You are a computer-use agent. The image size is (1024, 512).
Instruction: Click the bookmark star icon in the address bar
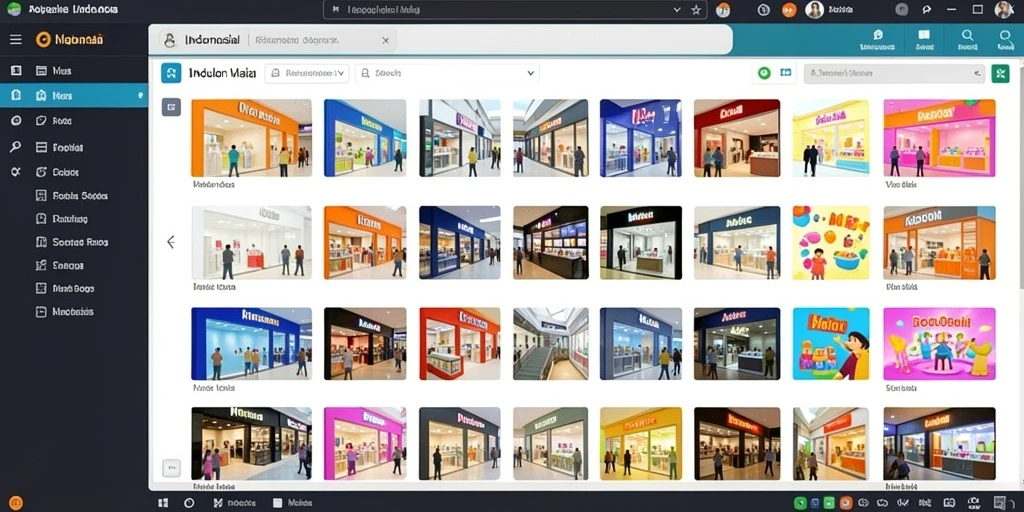point(696,10)
